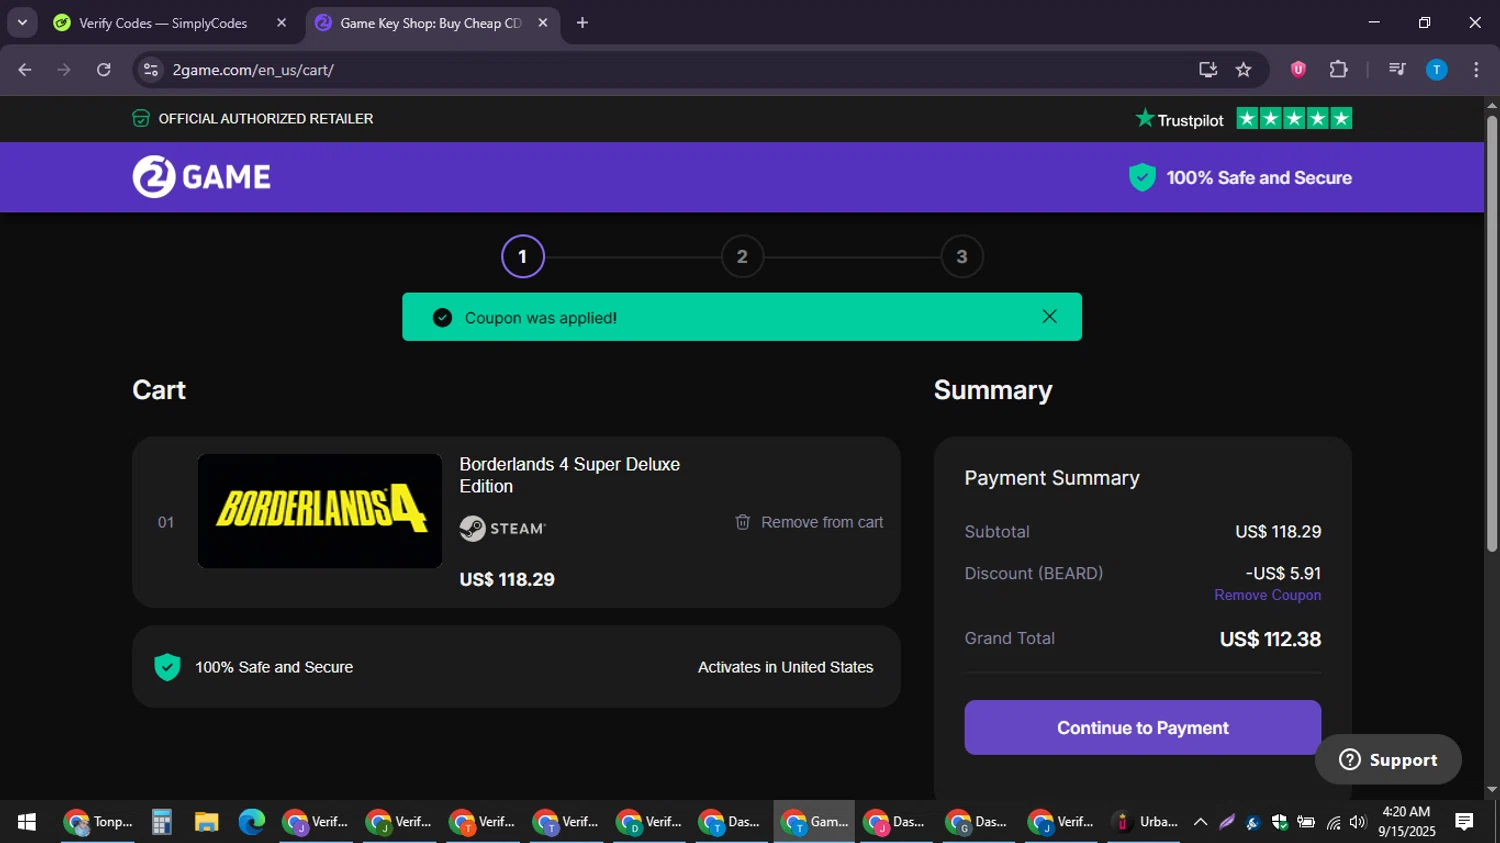This screenshot has width=1500, height=843.
Task: Go to checkout step 2
Action: point(742,257)
